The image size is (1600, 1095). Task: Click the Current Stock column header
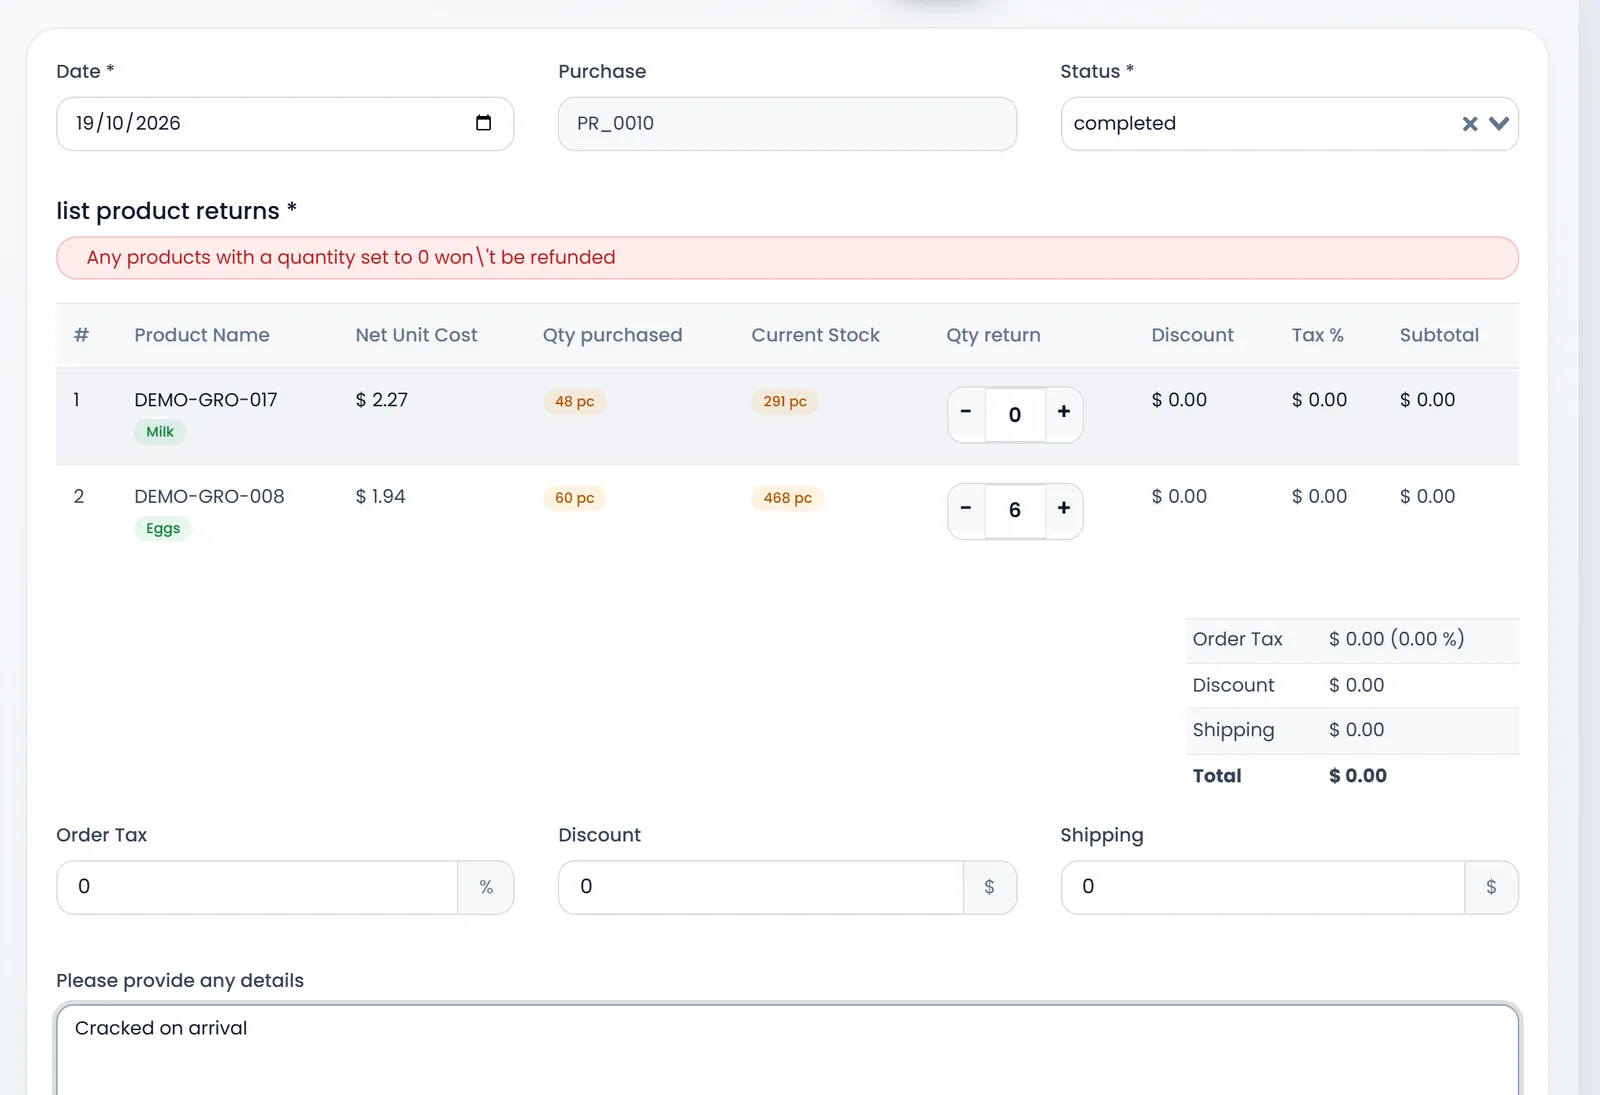click(816, 335)
